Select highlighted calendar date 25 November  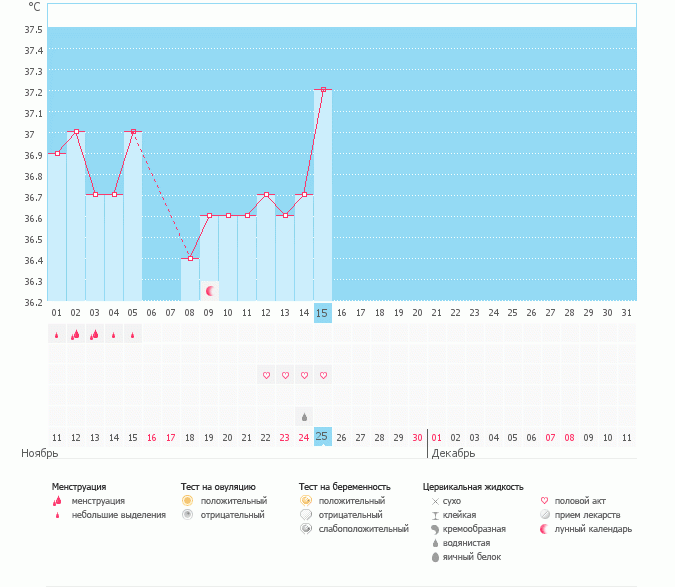[x=322, y=437]
